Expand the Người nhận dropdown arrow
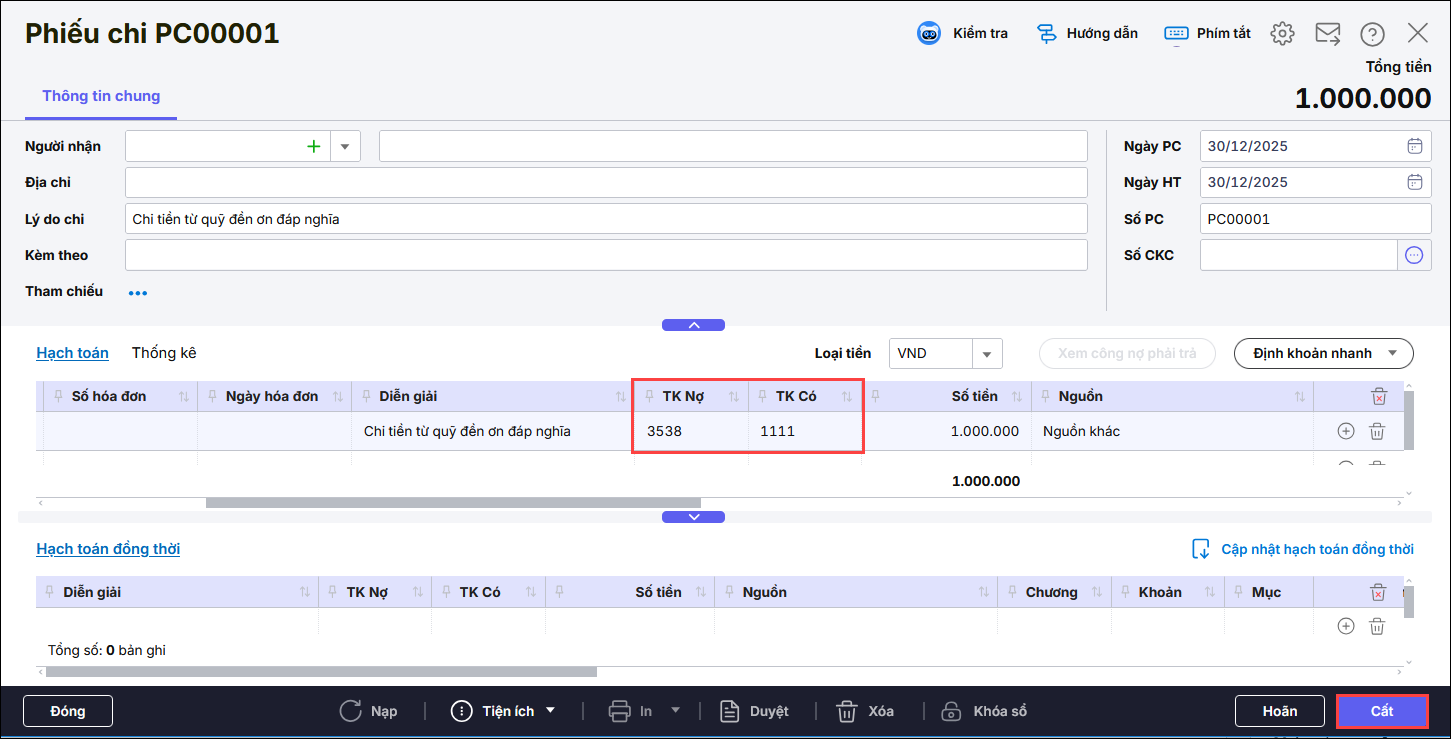This screenshot has height=739, width=1451. pyautogui.click(x=345, y=146)
